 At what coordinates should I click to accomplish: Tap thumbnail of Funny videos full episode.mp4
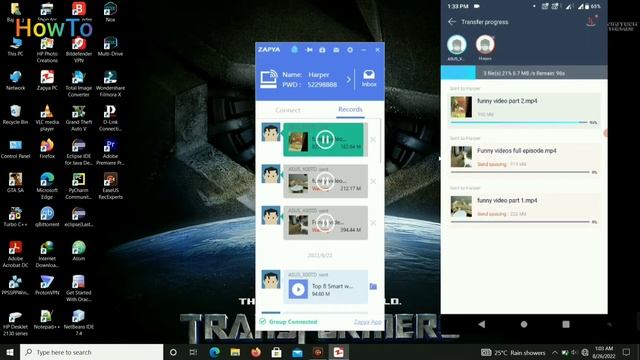coord(461,157)
